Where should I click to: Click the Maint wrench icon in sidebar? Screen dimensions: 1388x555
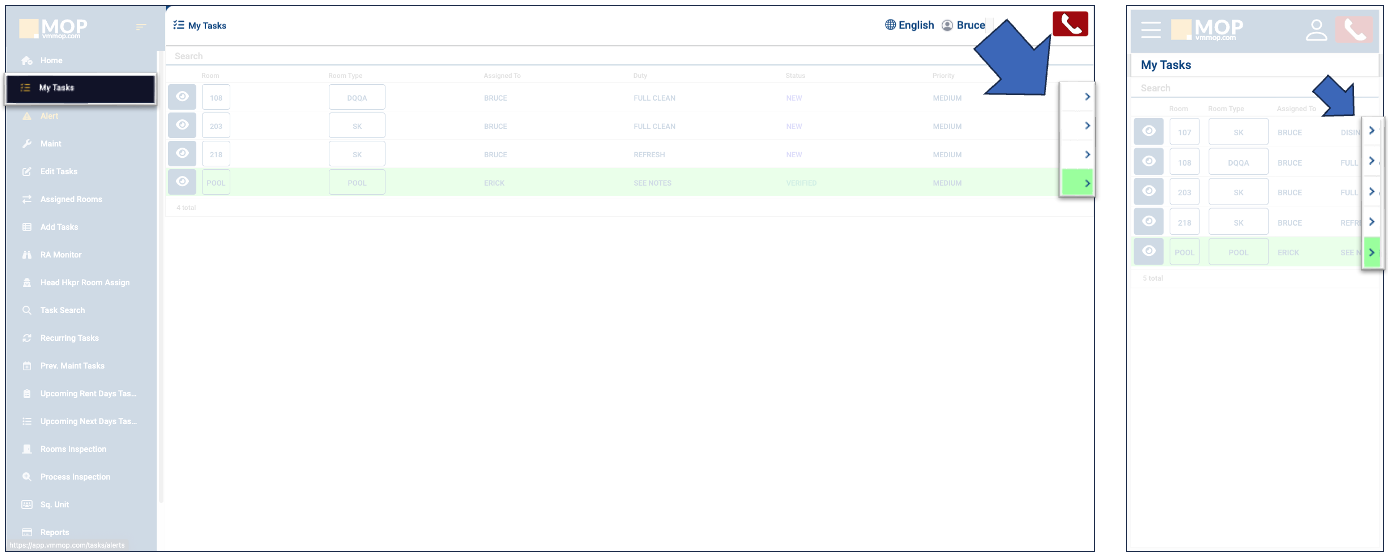tap(27, 144)
